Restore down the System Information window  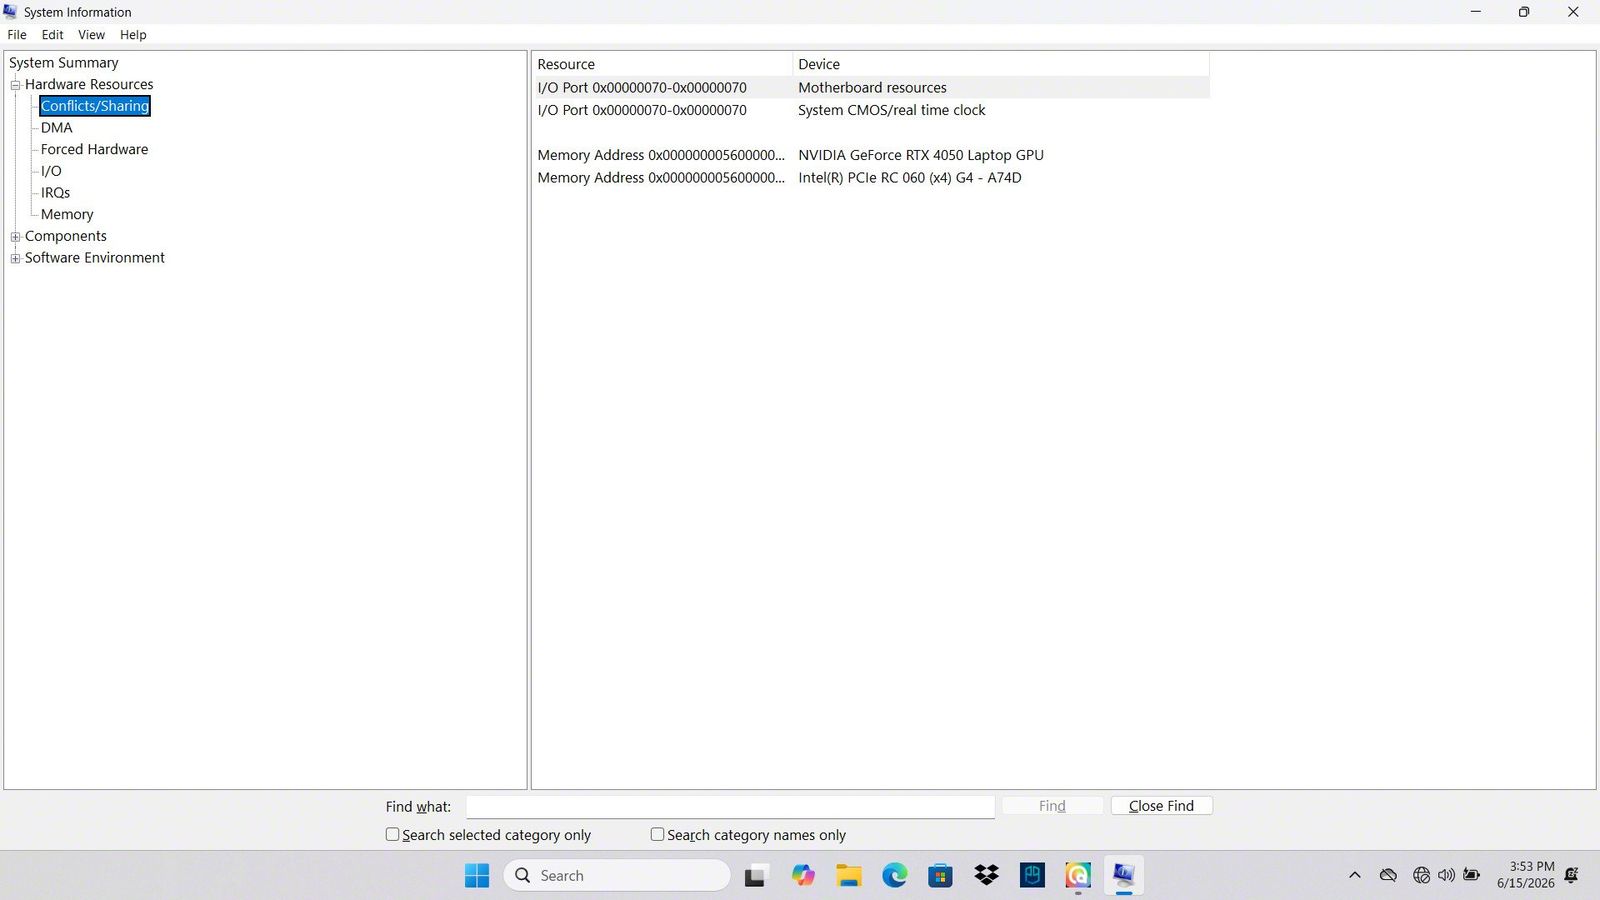click(1524, 12)
